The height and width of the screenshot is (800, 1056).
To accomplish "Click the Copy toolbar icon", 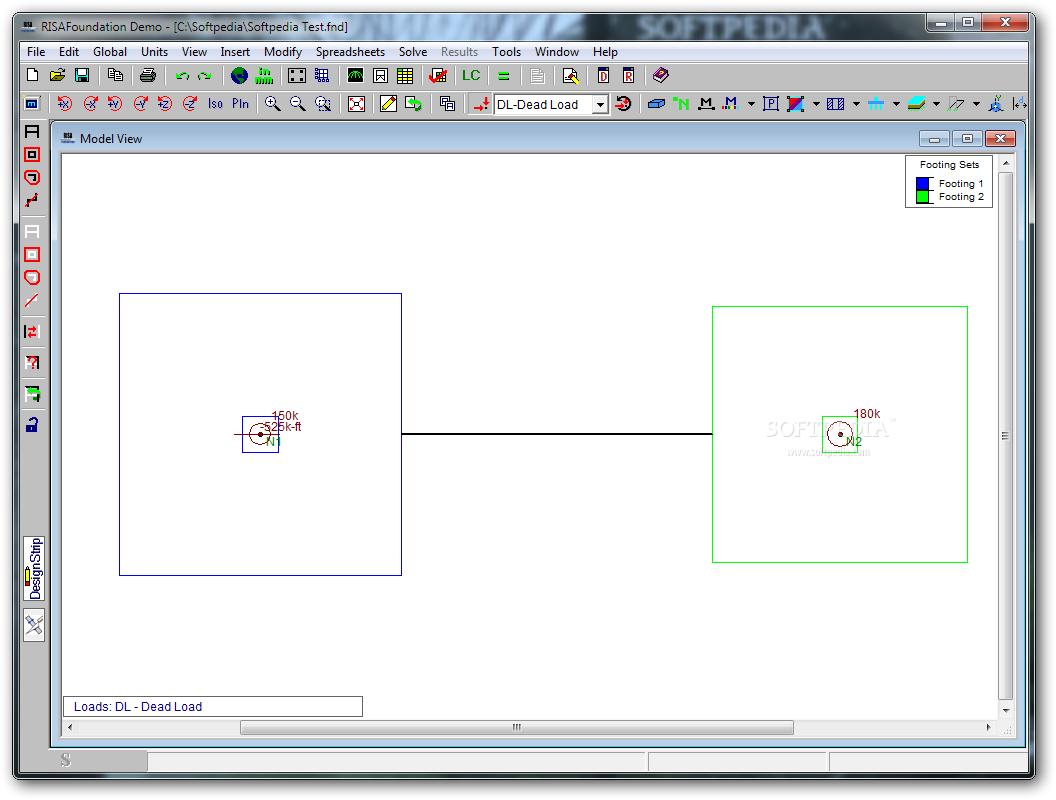I will click(115, 75).
